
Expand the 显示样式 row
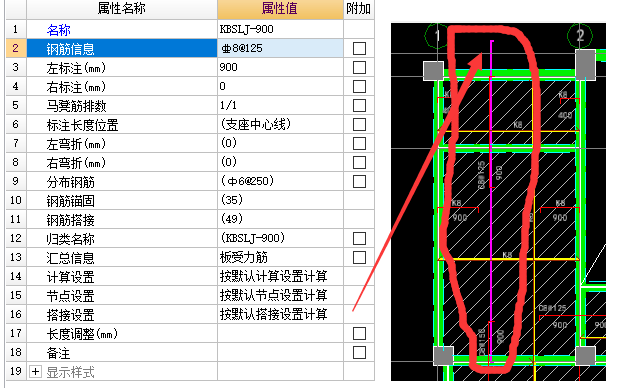35,371
